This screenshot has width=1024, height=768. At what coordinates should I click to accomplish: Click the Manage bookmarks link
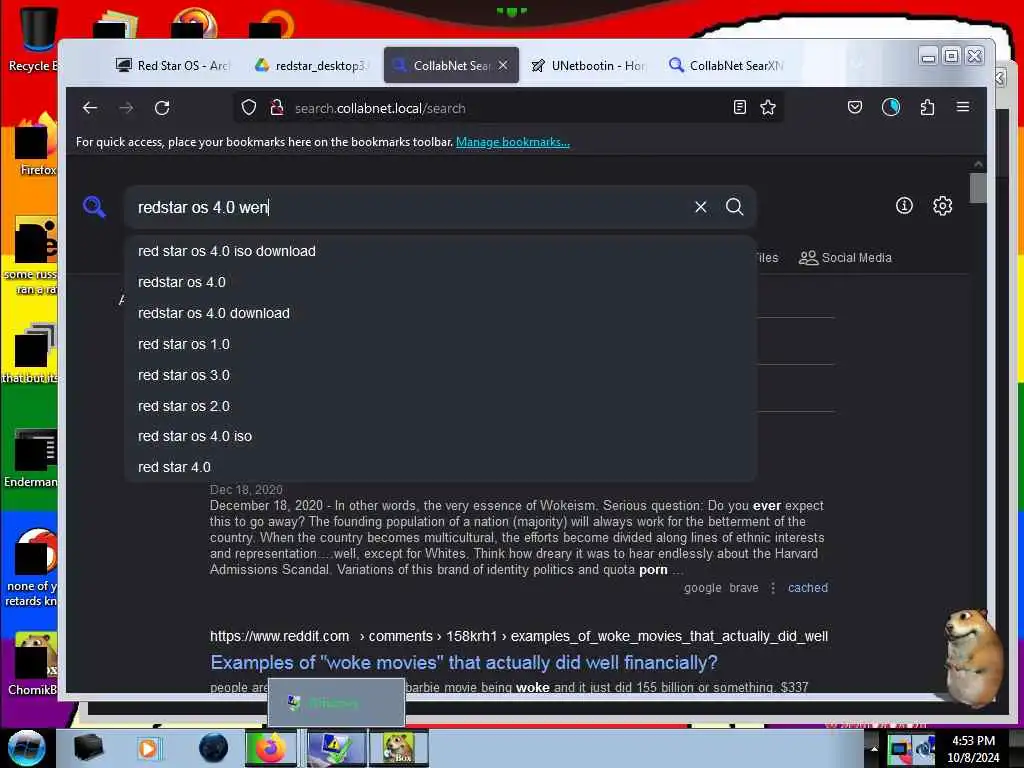[x=513, y=142]
